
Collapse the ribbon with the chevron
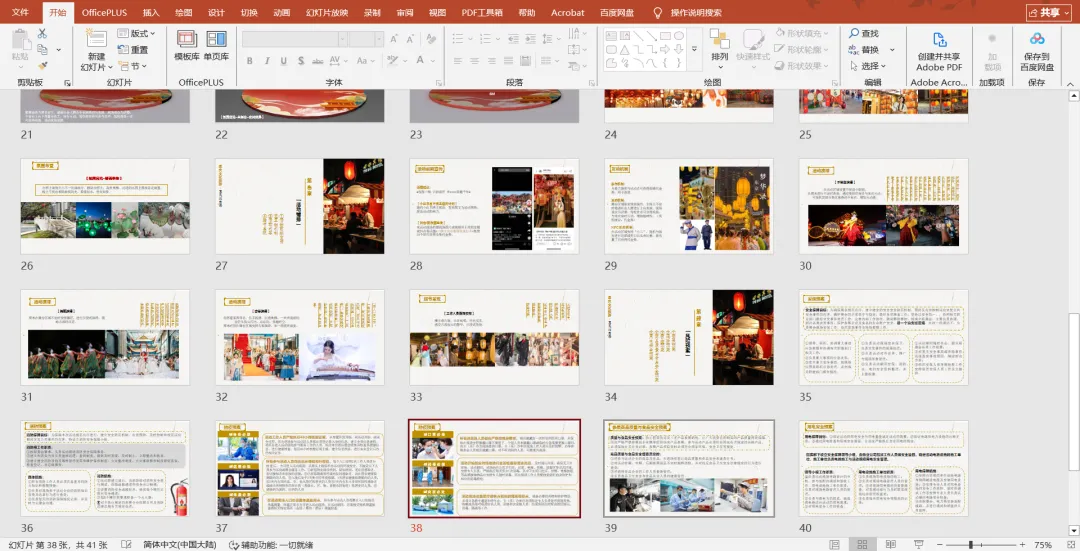click(x=1070, y=83)
